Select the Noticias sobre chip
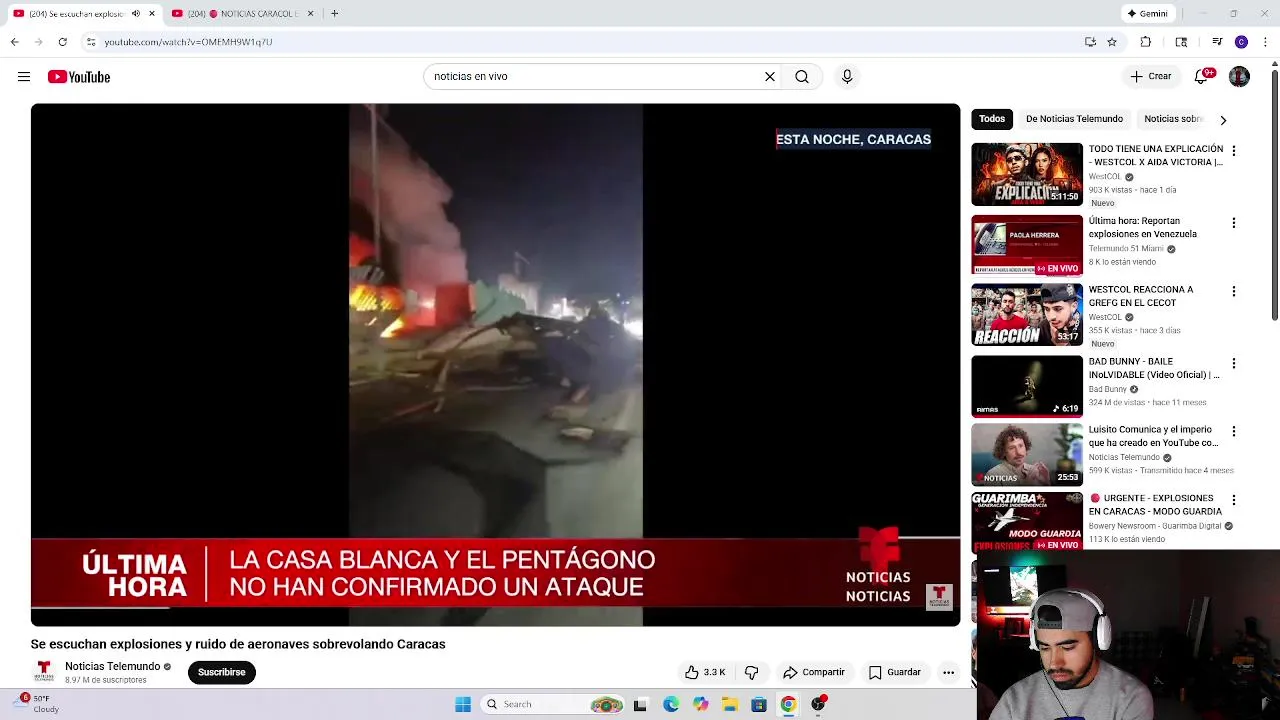The height and width of the screenshot is (720, 1280). (x=1172, y=119)
